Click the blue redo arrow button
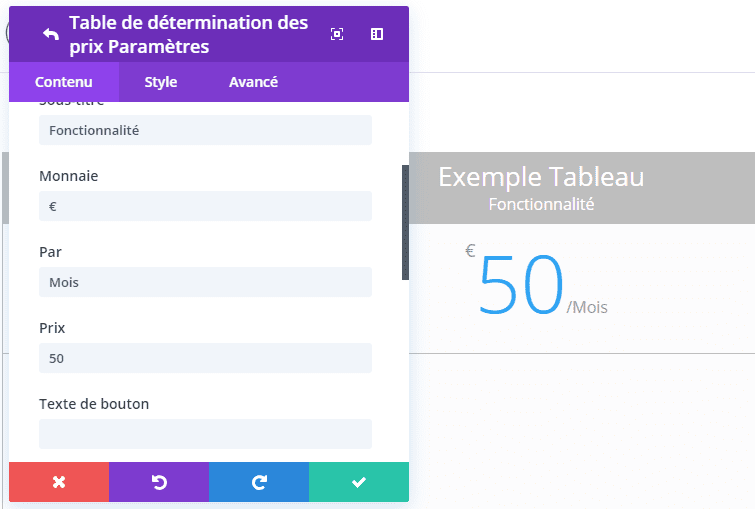Image resolution: width=755 pixels, height=509 pixels. [x=259, y=482]
